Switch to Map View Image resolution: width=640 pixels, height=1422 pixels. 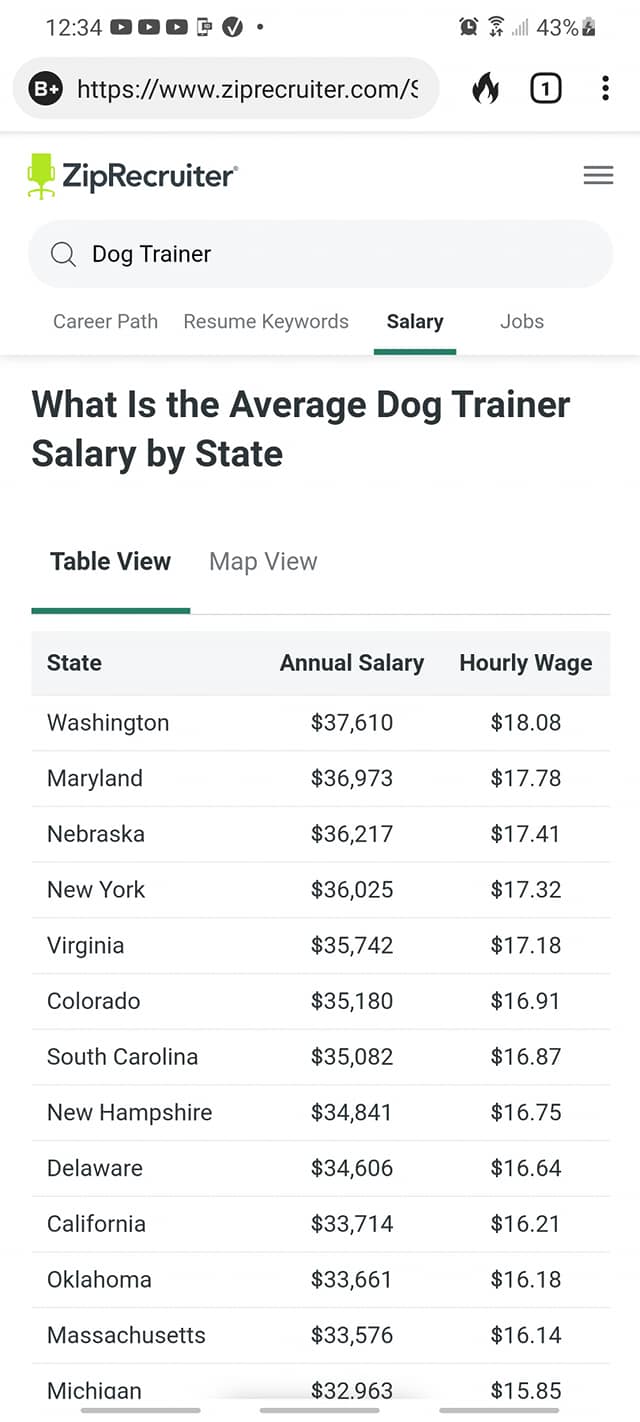coord(263,561)
